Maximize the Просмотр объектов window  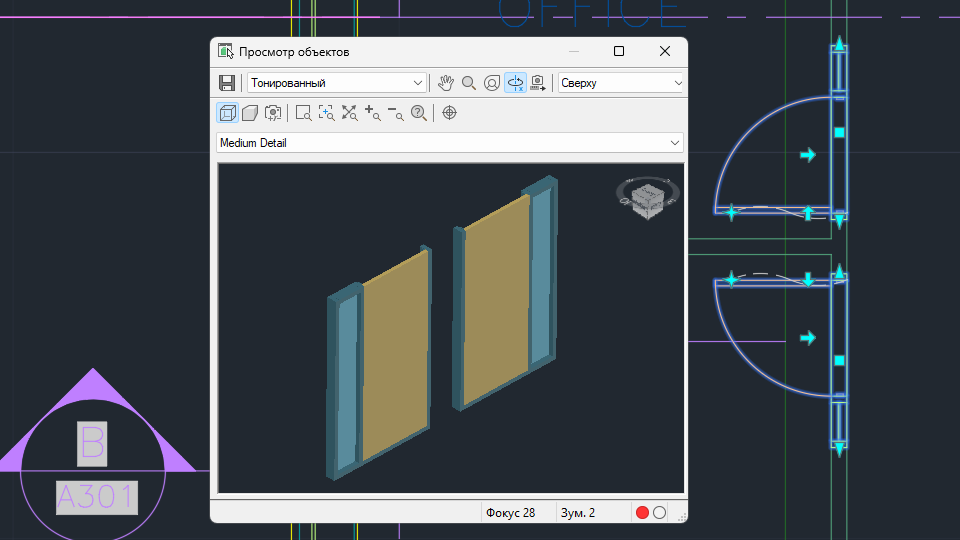619,51
